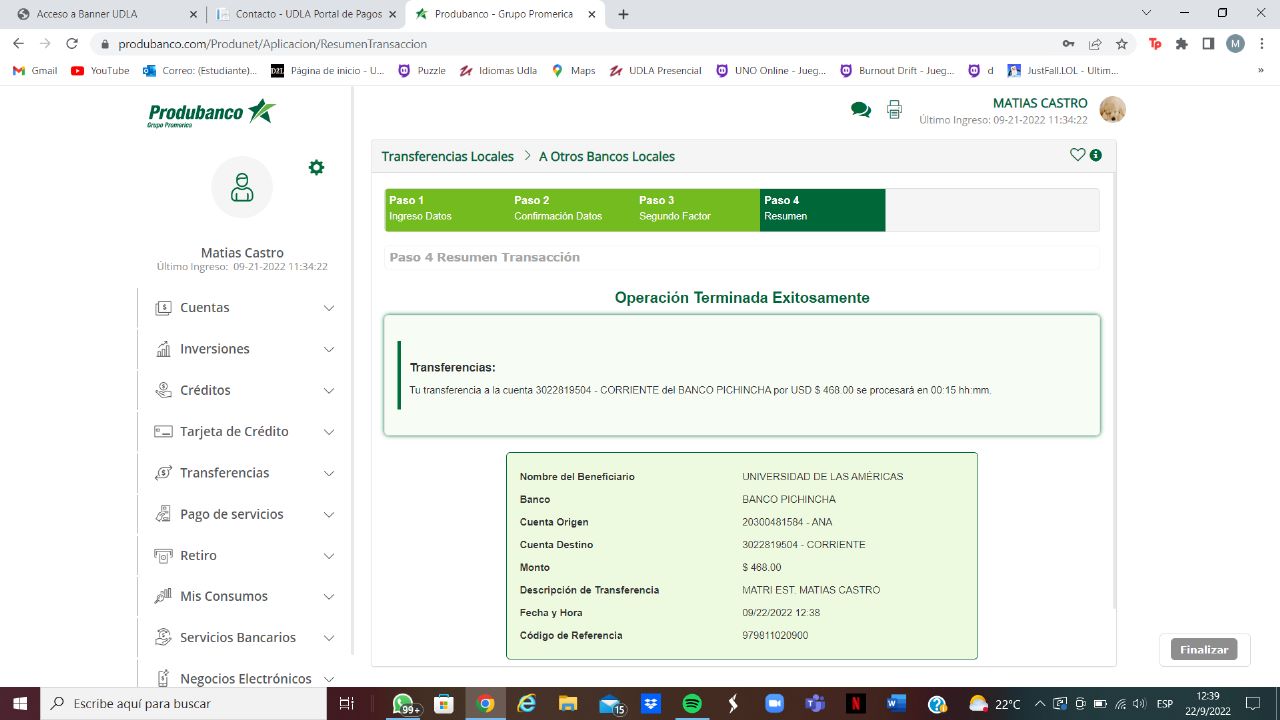1280x720 pixels.
Task: Click the Finalizar button
Action: tap(1204, 649)
